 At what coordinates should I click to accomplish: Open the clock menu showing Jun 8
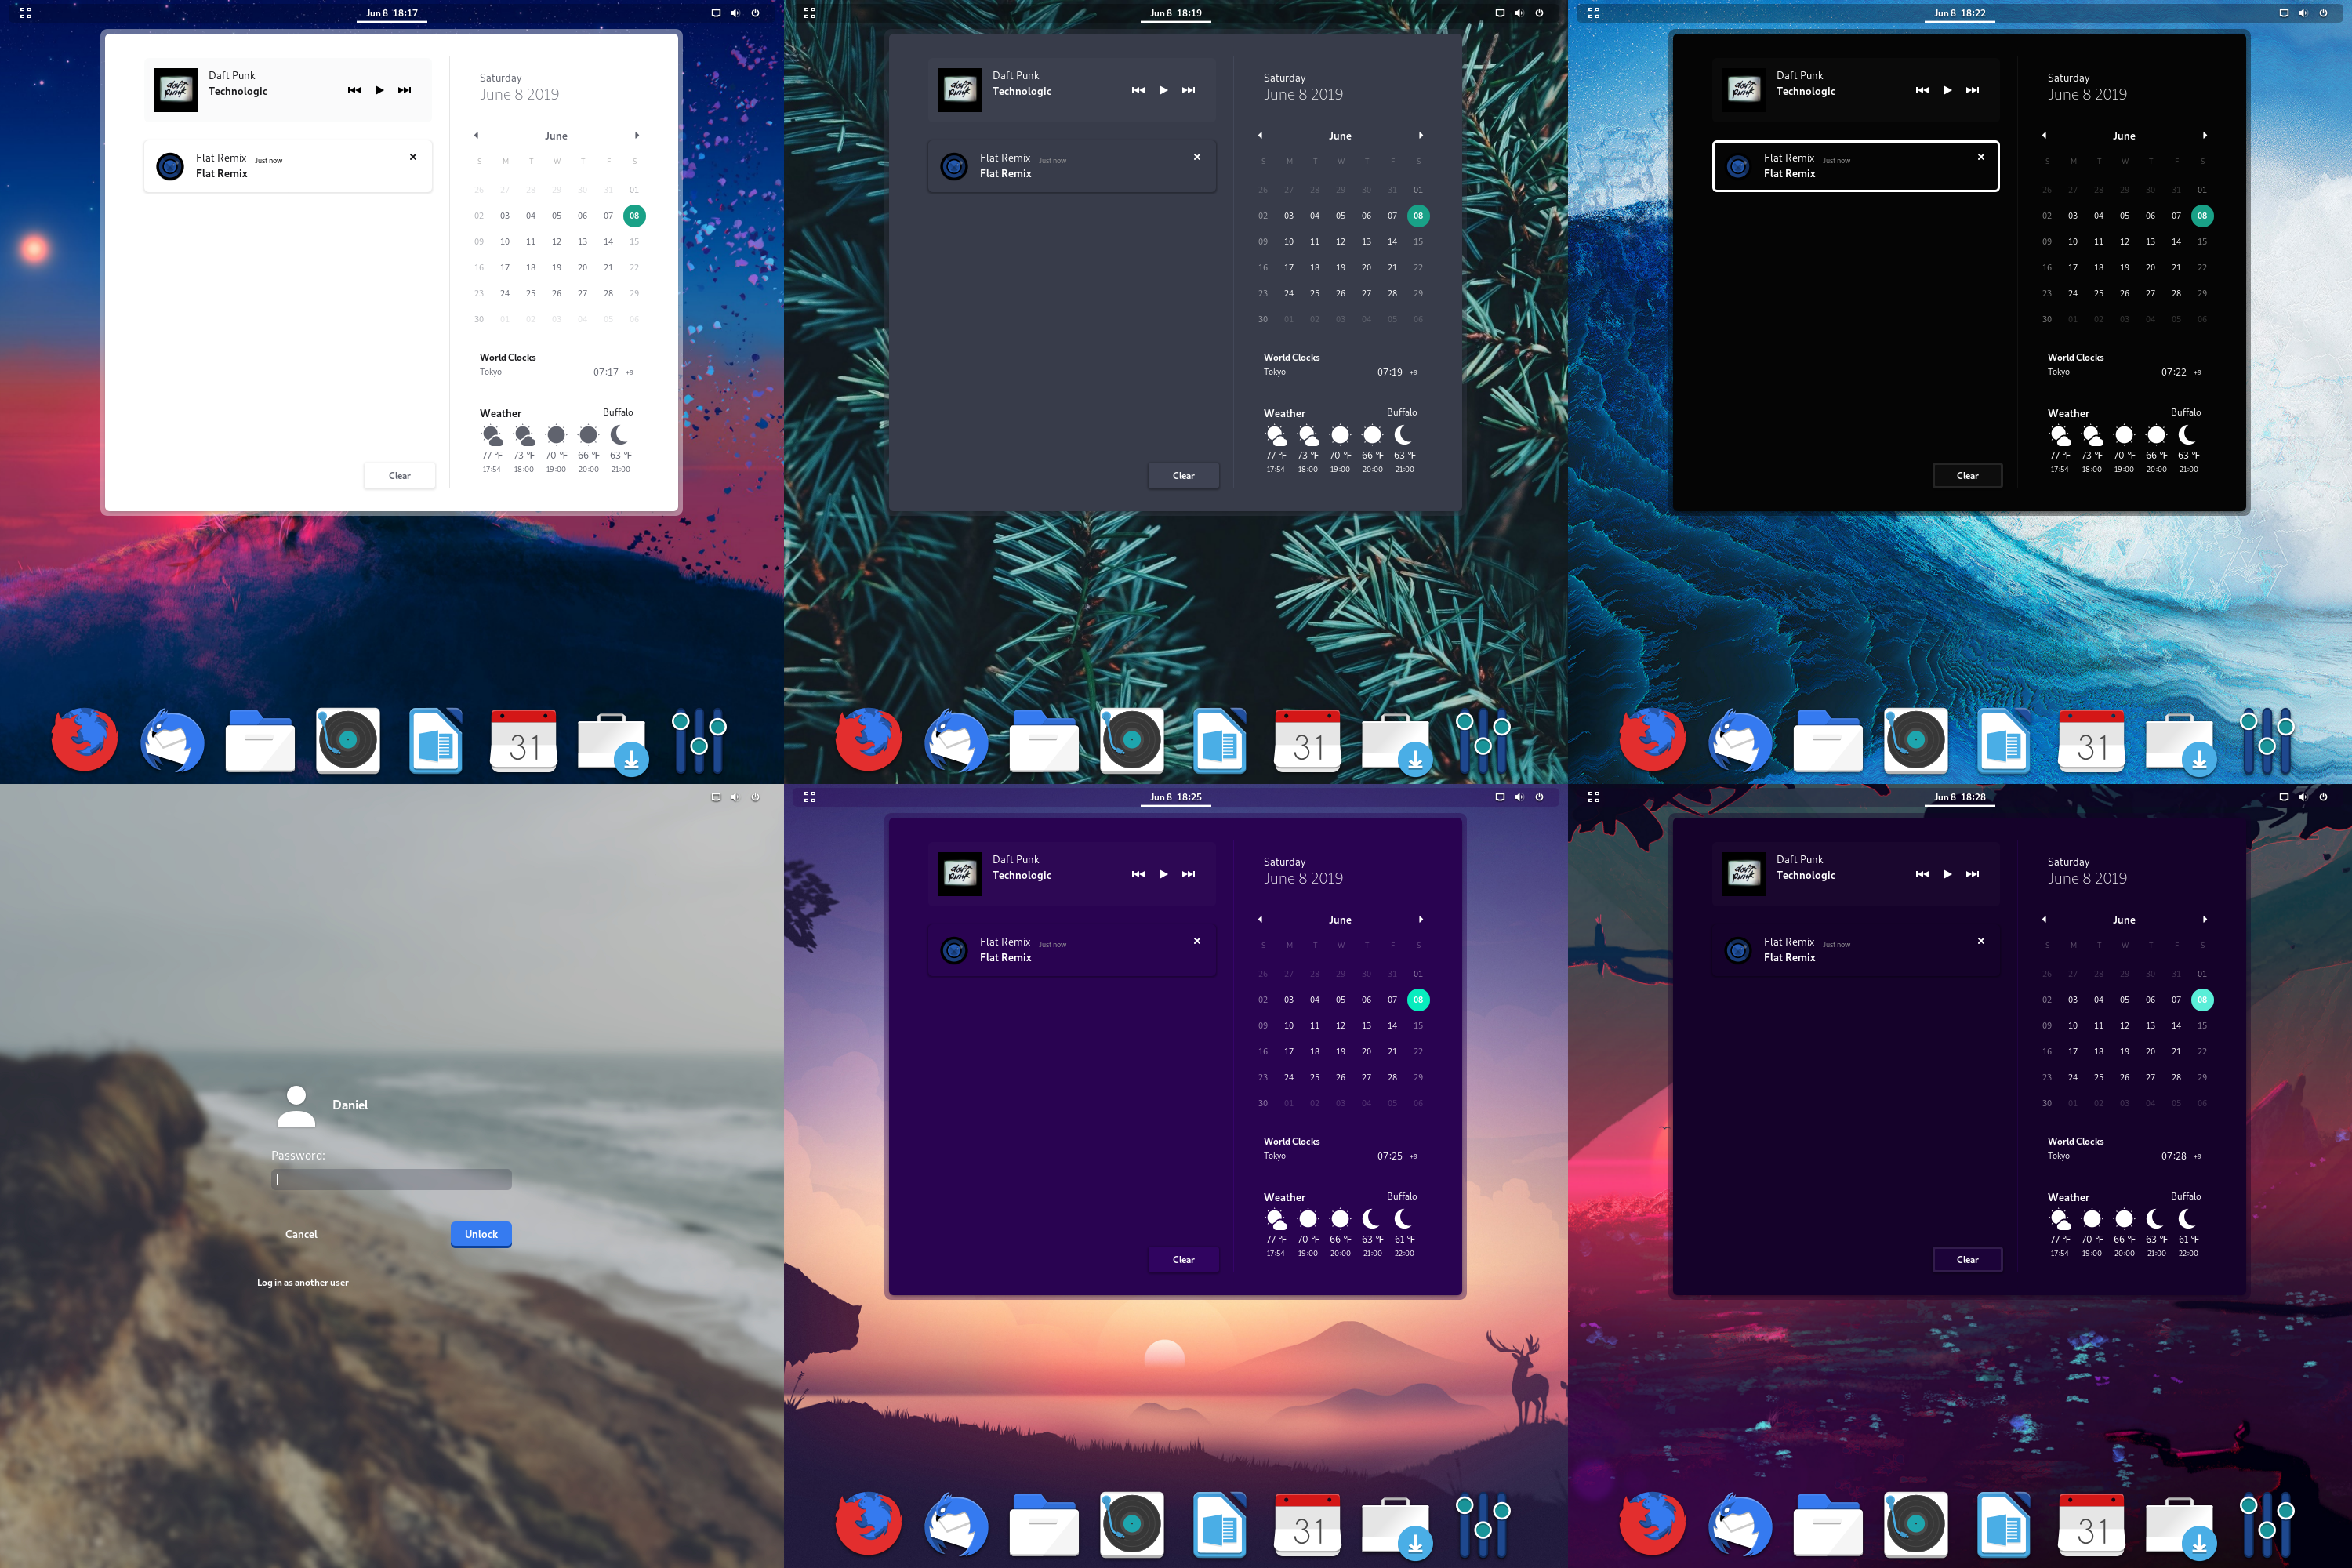[391, 14]
